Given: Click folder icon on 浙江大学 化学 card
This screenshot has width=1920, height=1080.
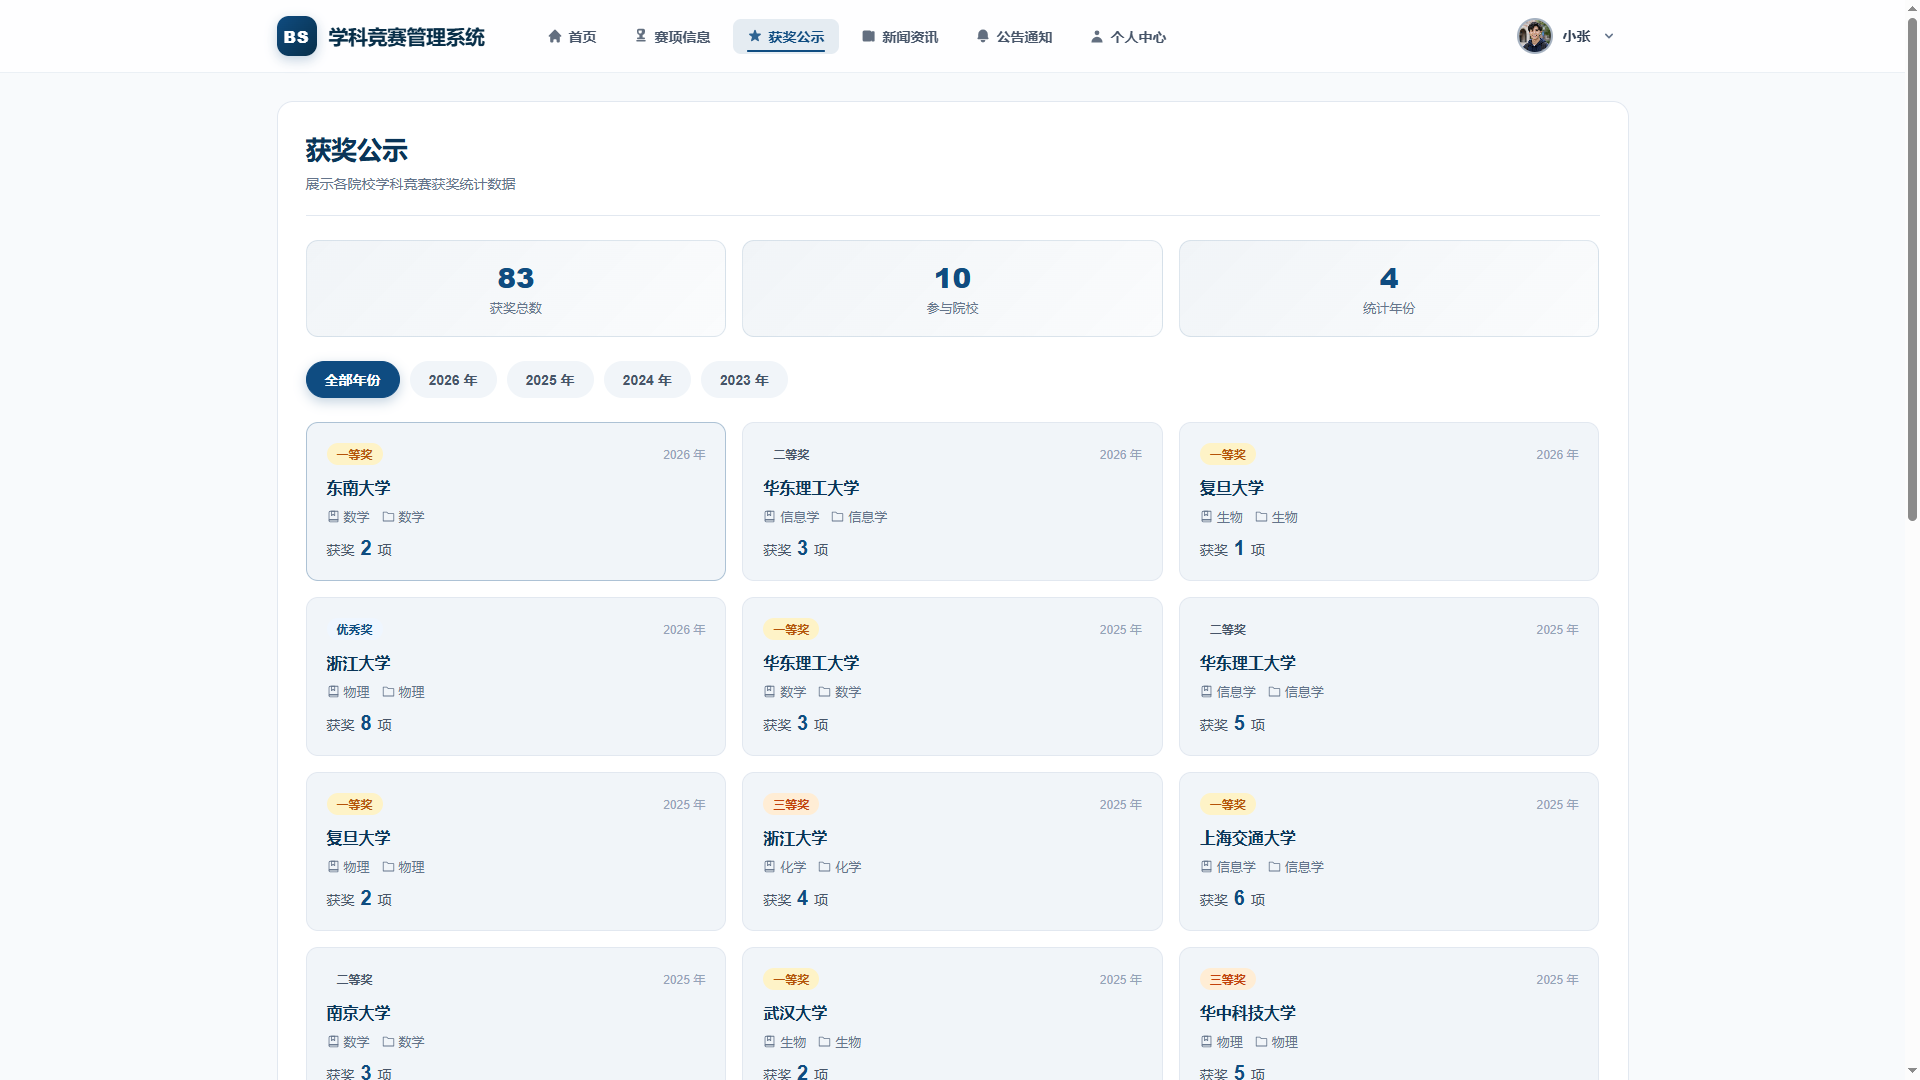Looking at the screenshot, I should point(824,867).
